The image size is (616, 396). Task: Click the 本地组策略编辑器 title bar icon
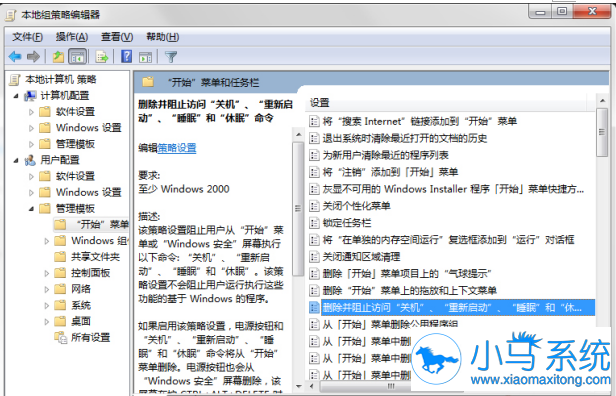[11, 15]
